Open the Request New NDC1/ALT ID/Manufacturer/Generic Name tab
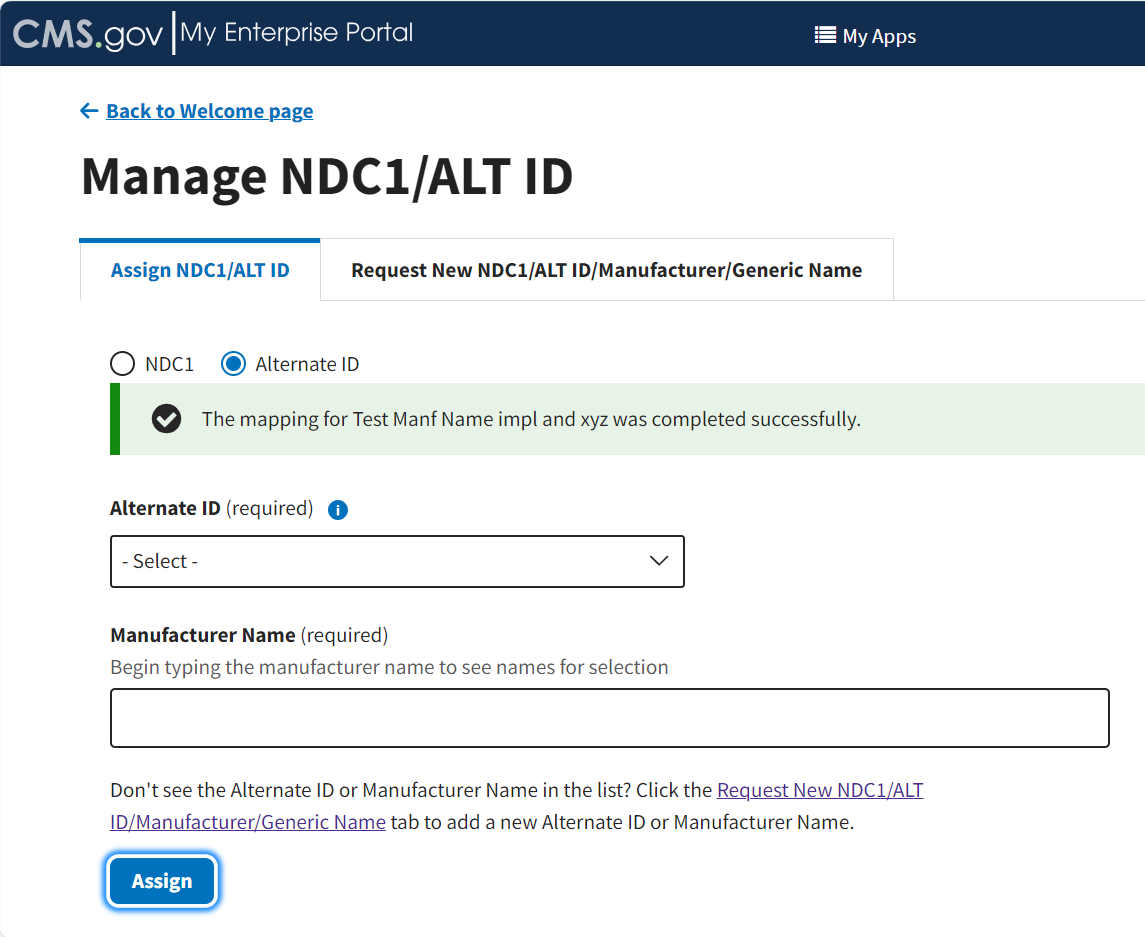 (606, 270)
